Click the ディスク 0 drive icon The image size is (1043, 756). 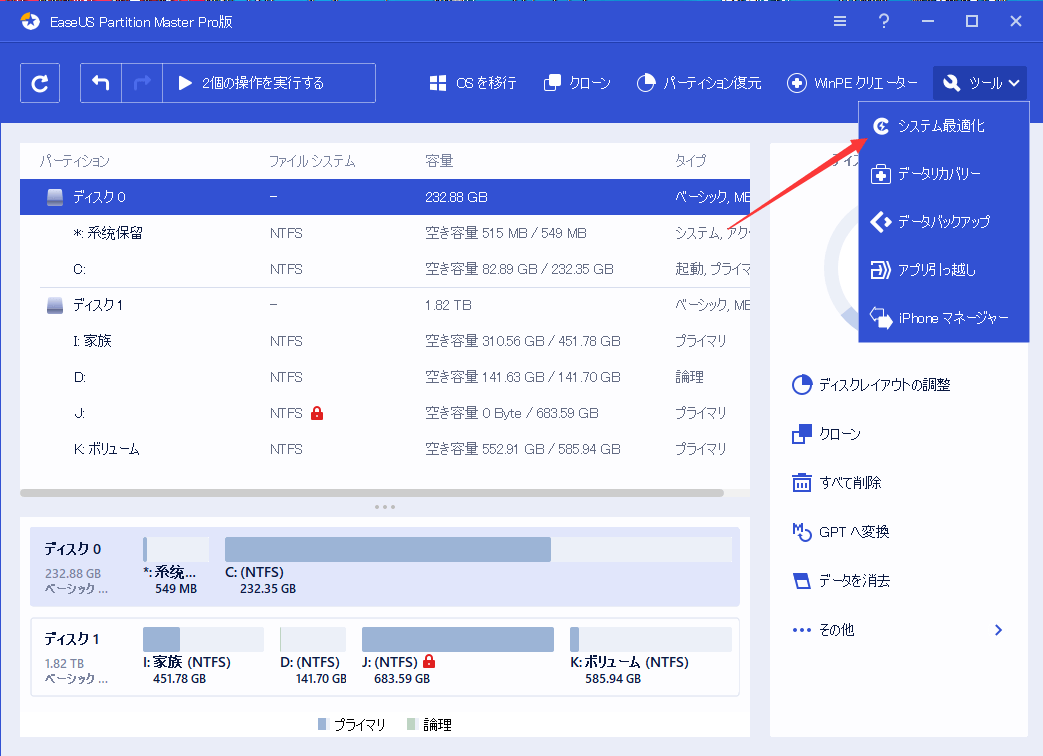coord(55,197)
